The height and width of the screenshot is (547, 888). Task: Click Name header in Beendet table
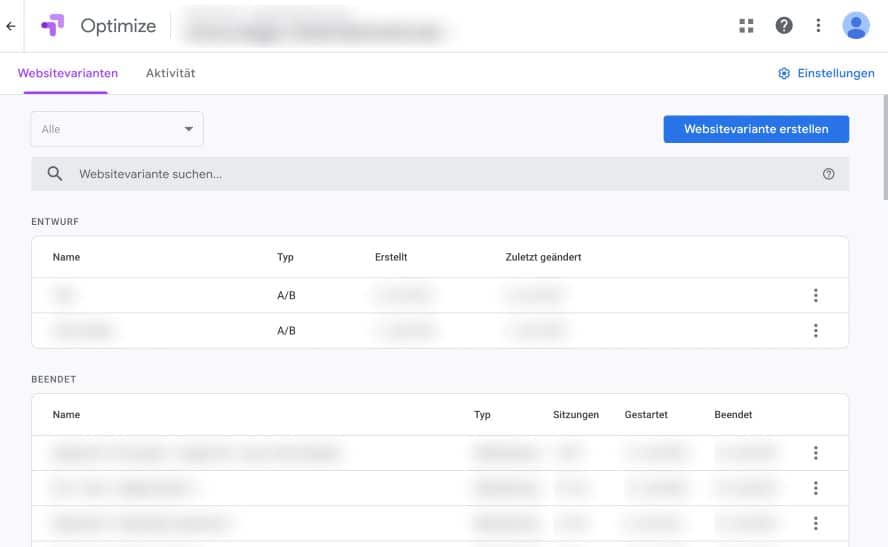click(x=66, y=414)
